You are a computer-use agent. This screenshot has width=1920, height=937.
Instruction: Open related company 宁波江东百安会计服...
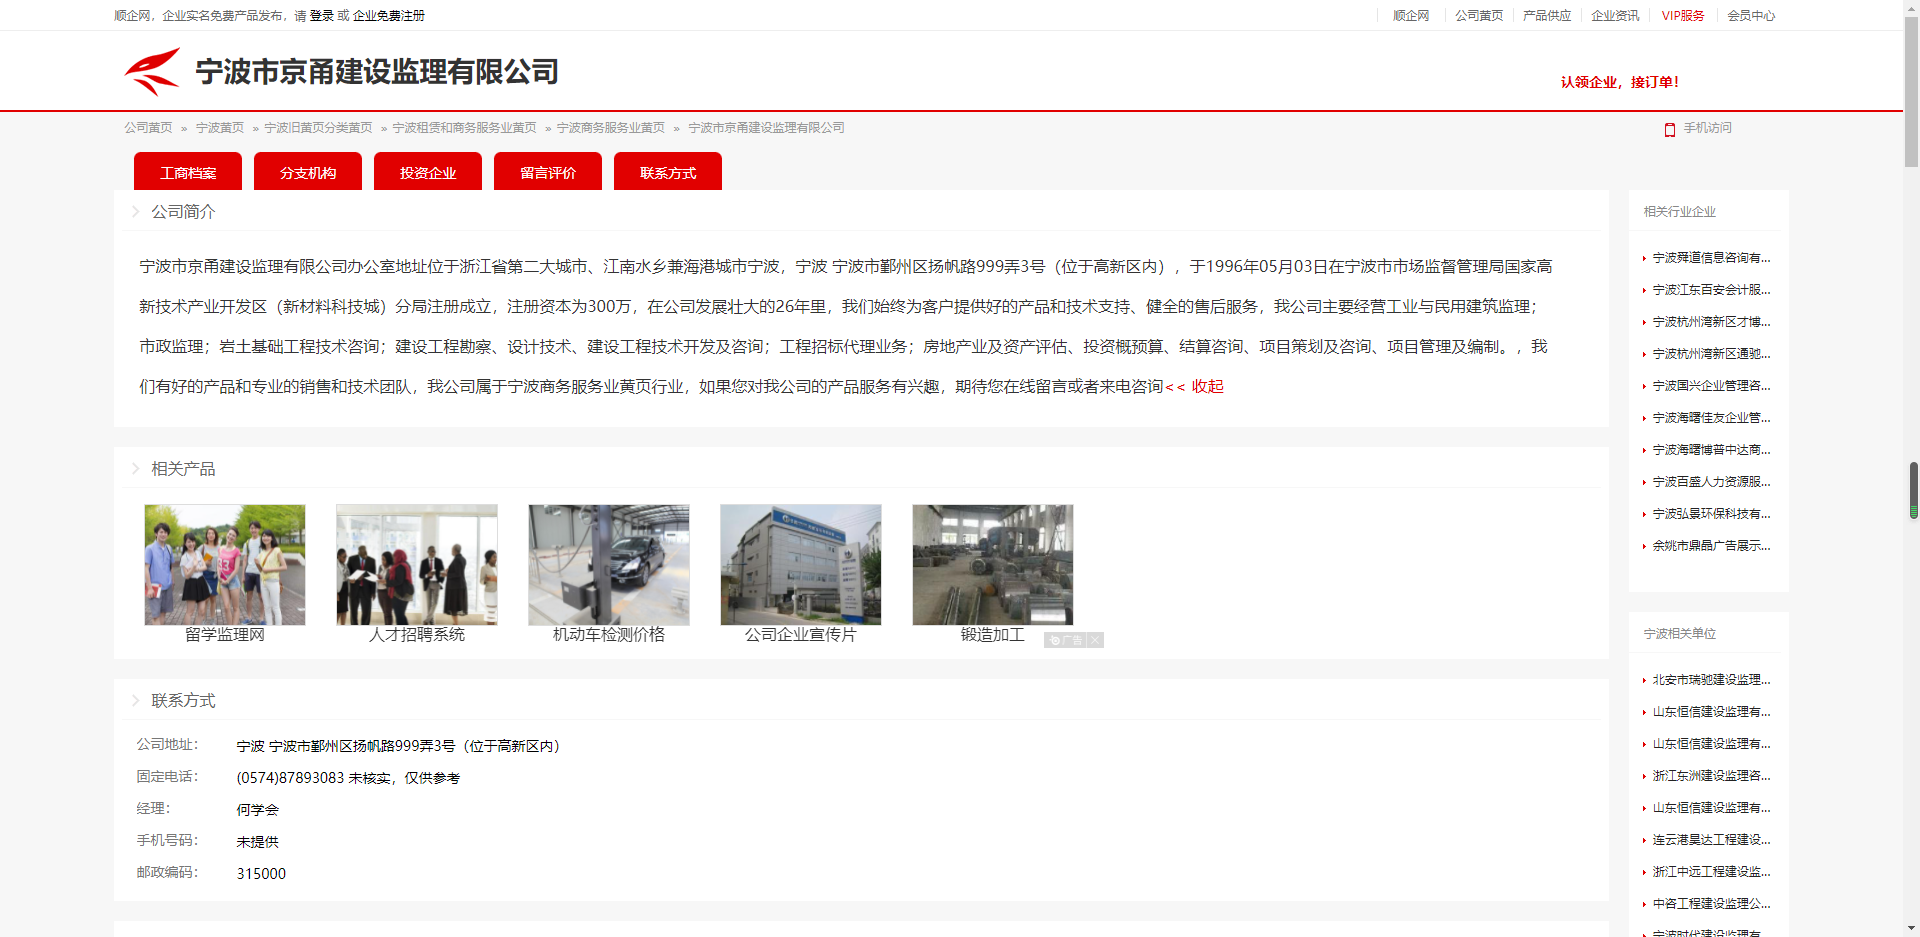1711,290
